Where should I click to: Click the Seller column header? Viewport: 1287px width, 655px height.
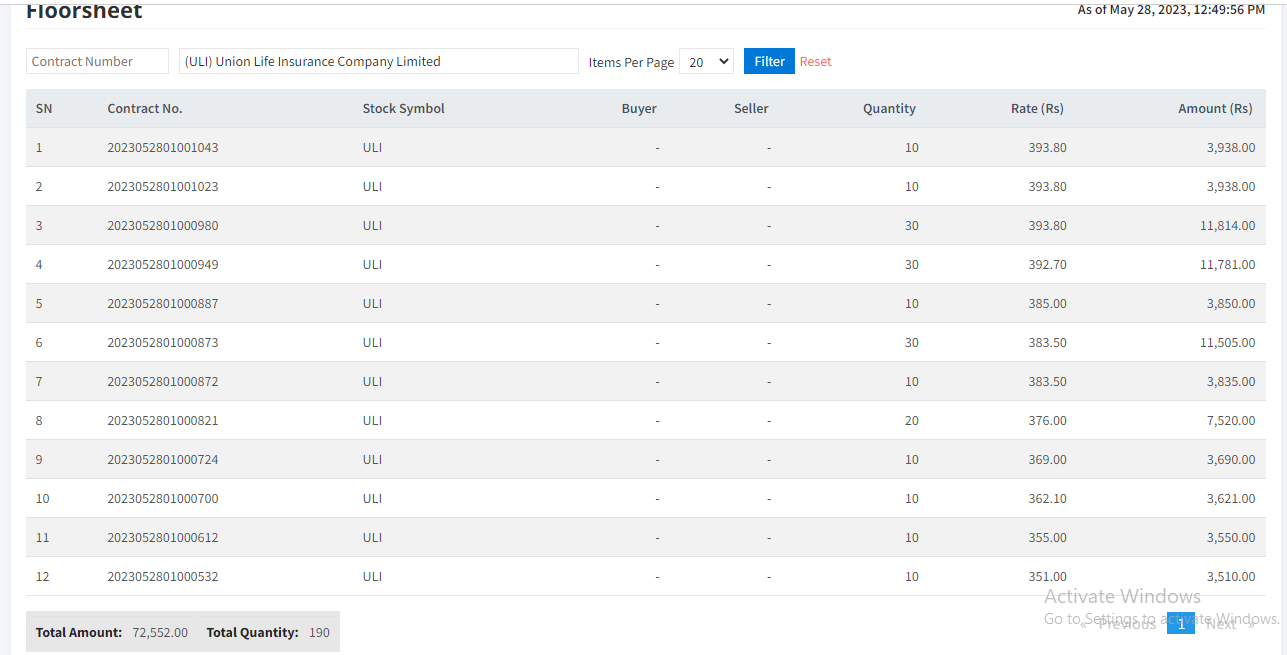coord(751,108)
